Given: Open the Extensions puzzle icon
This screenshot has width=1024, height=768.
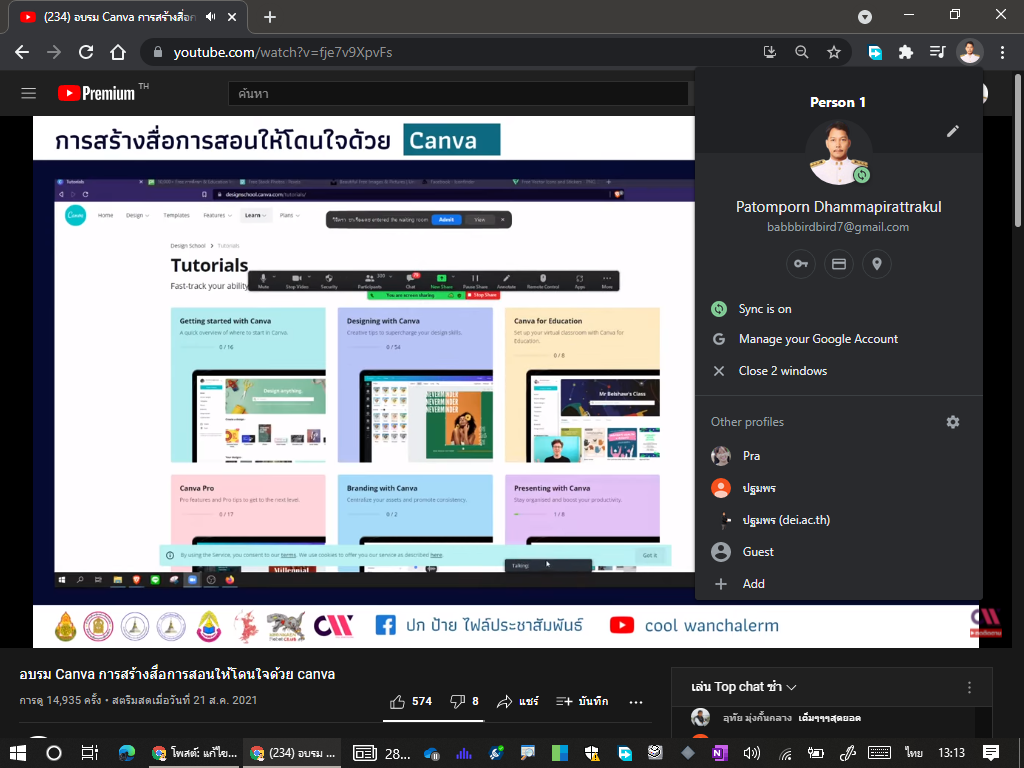Looking at the screenshot, I should (906, 52).
